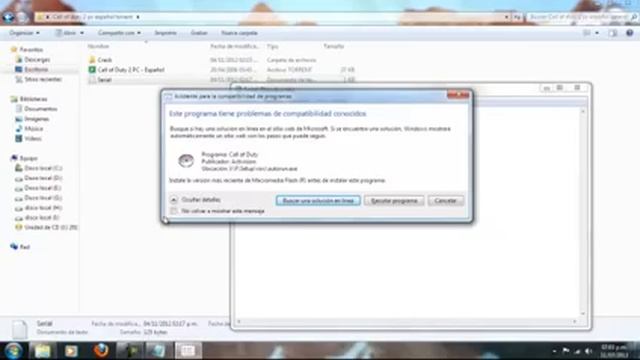Screen dimensions: 640x360
Task: Open the File Explorer taskbar icon
Action: (42, 350)
